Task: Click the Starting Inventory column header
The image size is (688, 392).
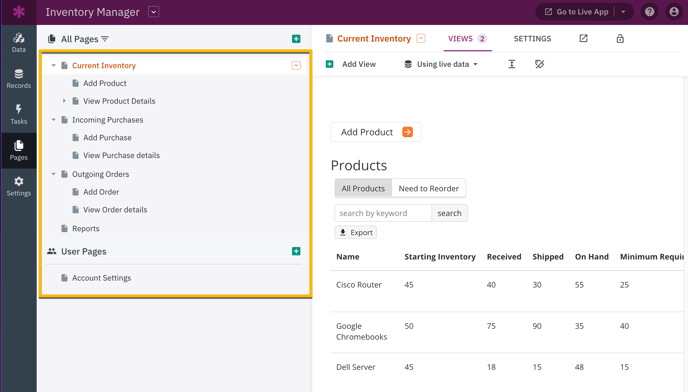Action: (x=440, y=257)
